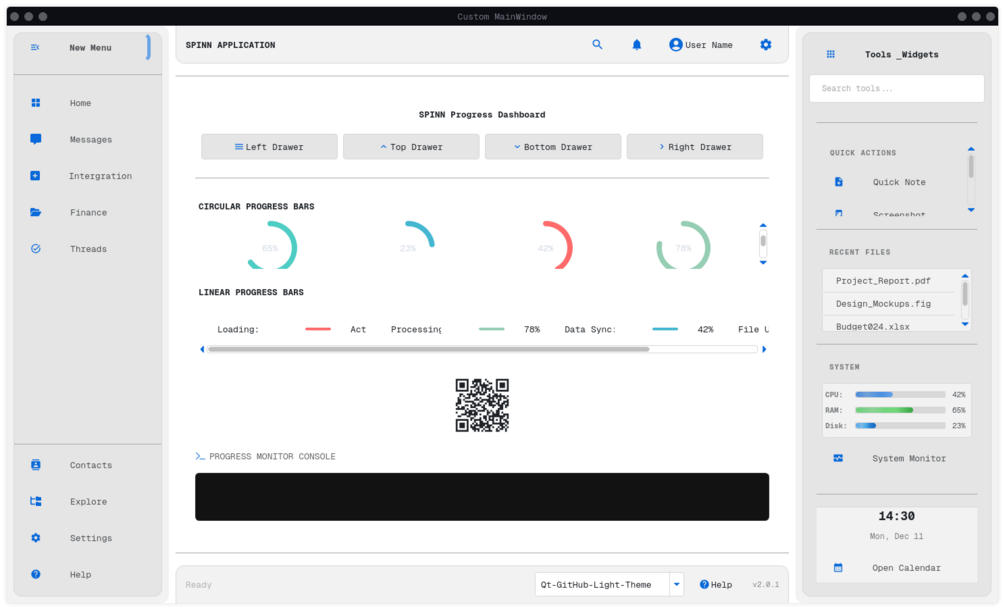Click linear progress scroll left arrow
The height and width of the screenshot is (610, 1005).
click(x=203, y=349)
